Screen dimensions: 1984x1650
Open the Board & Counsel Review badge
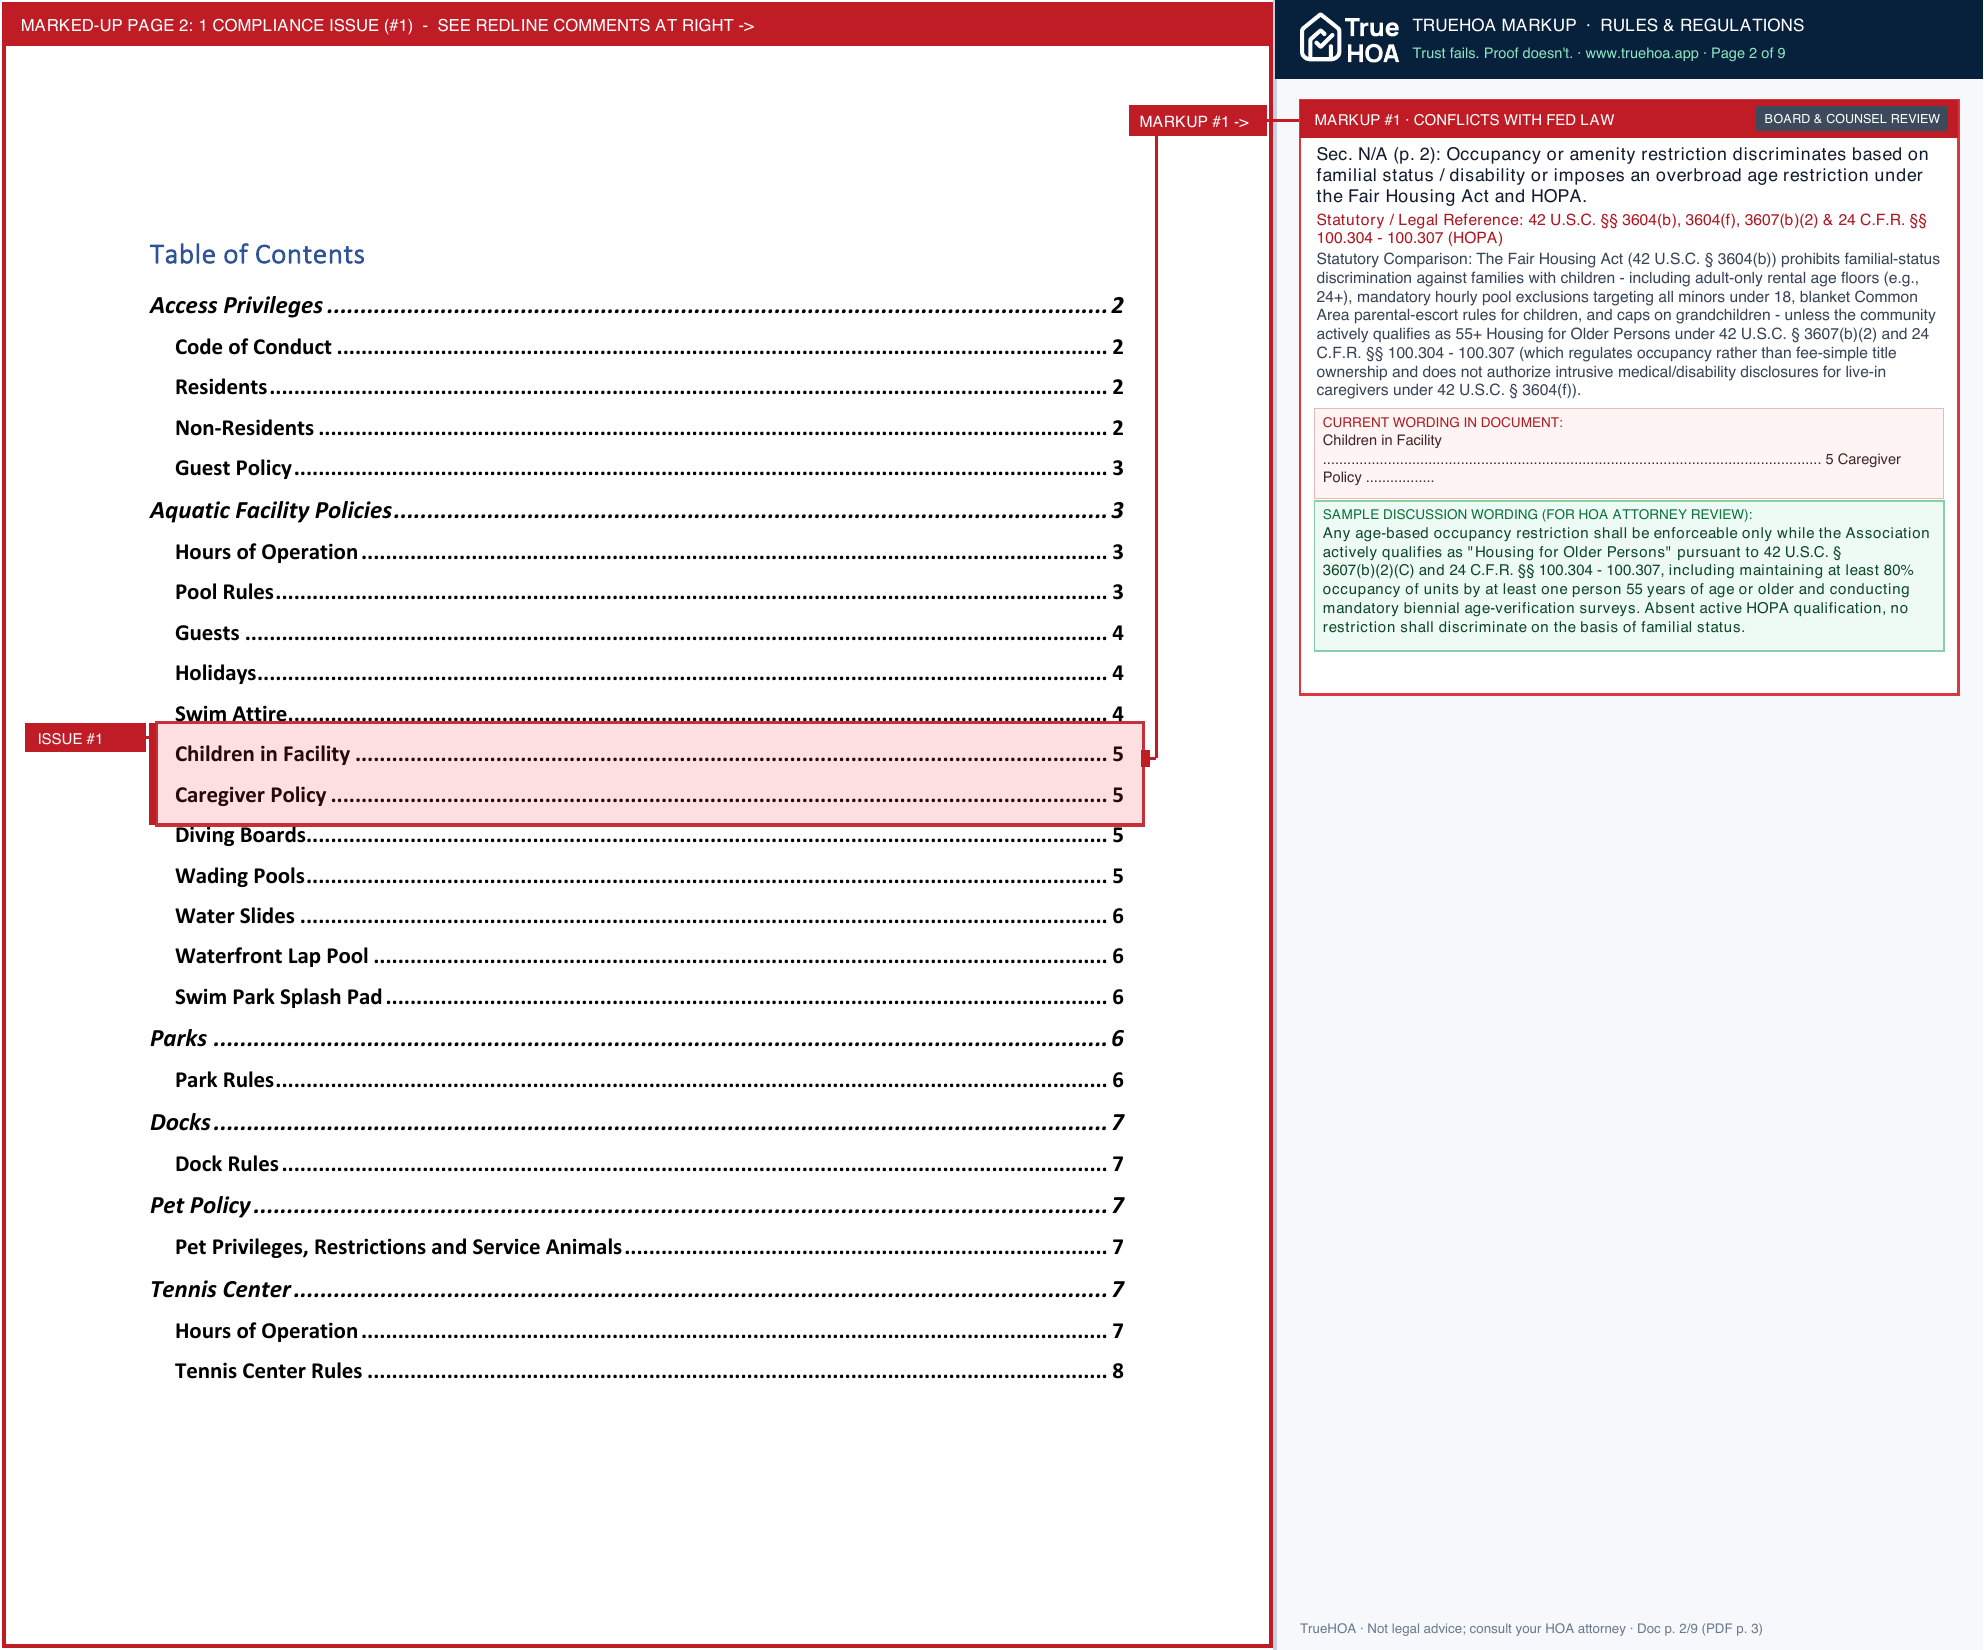[x=1851, y=119]
